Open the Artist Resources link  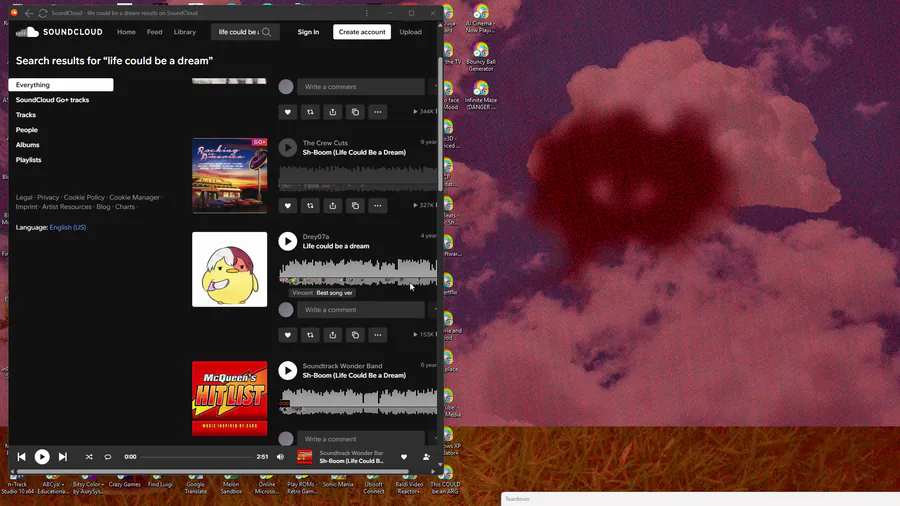point(67,207)
